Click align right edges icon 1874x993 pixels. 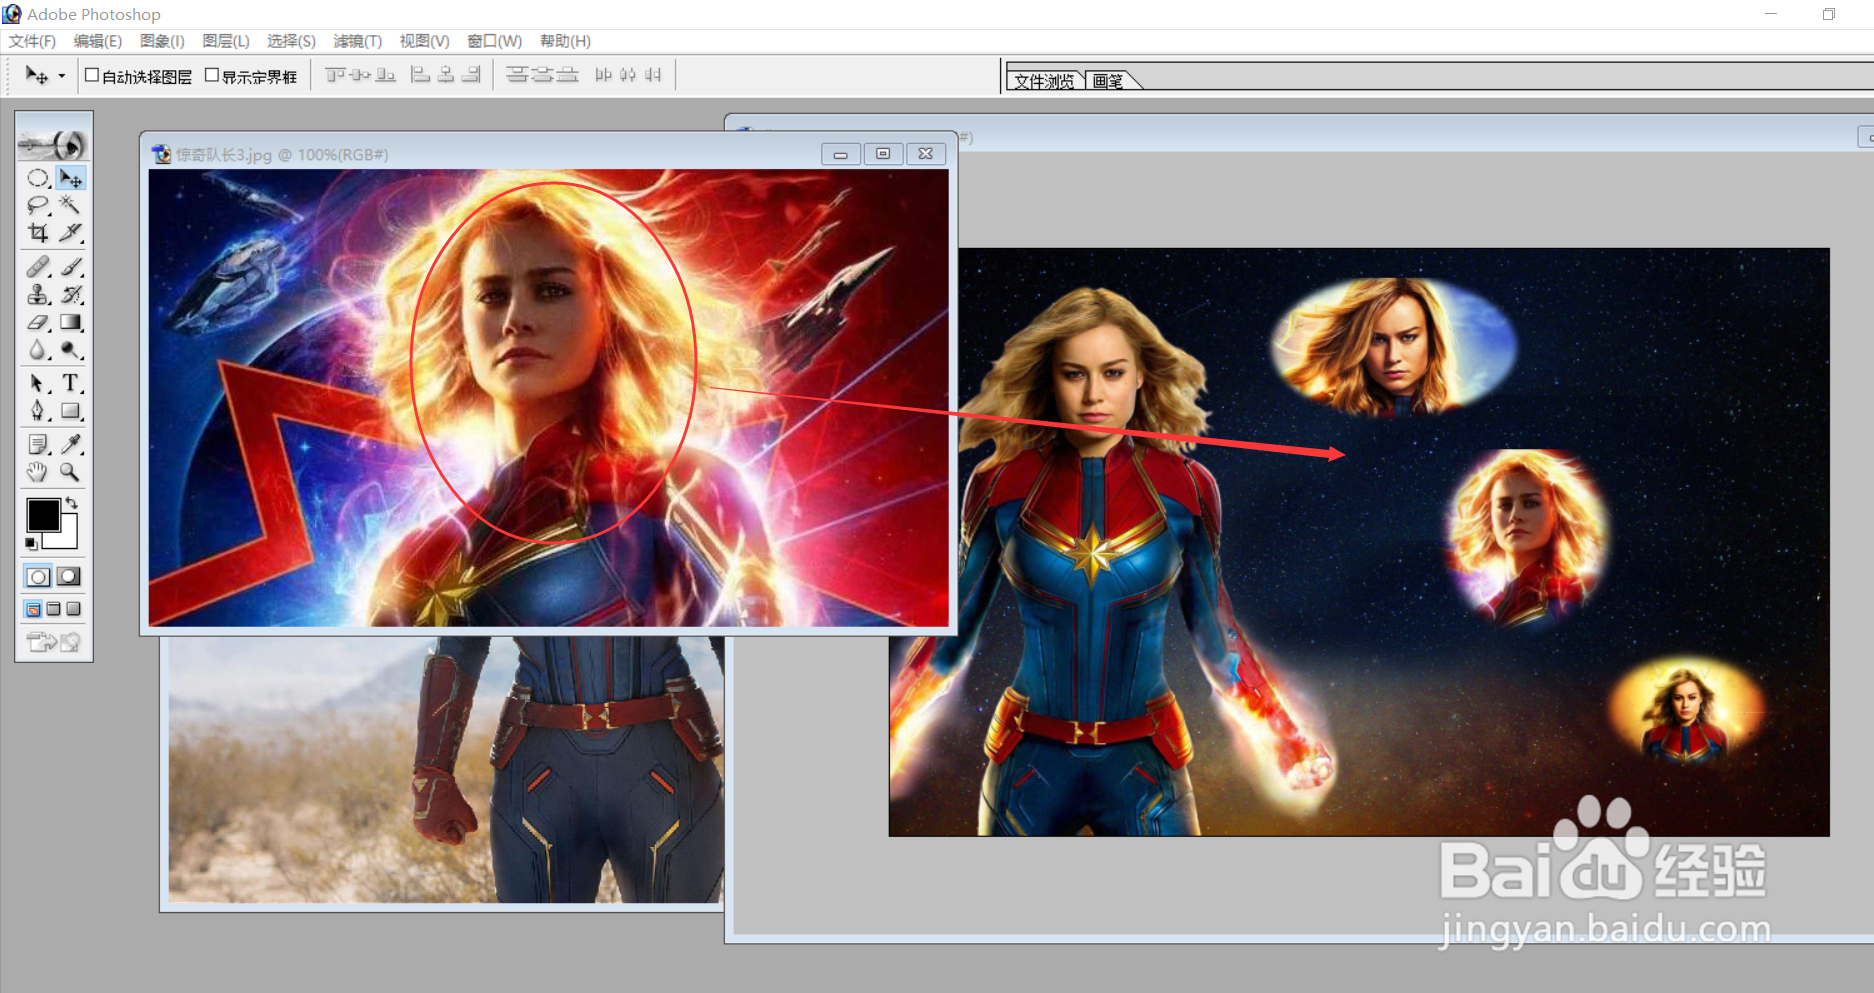(x=471, y=75)
